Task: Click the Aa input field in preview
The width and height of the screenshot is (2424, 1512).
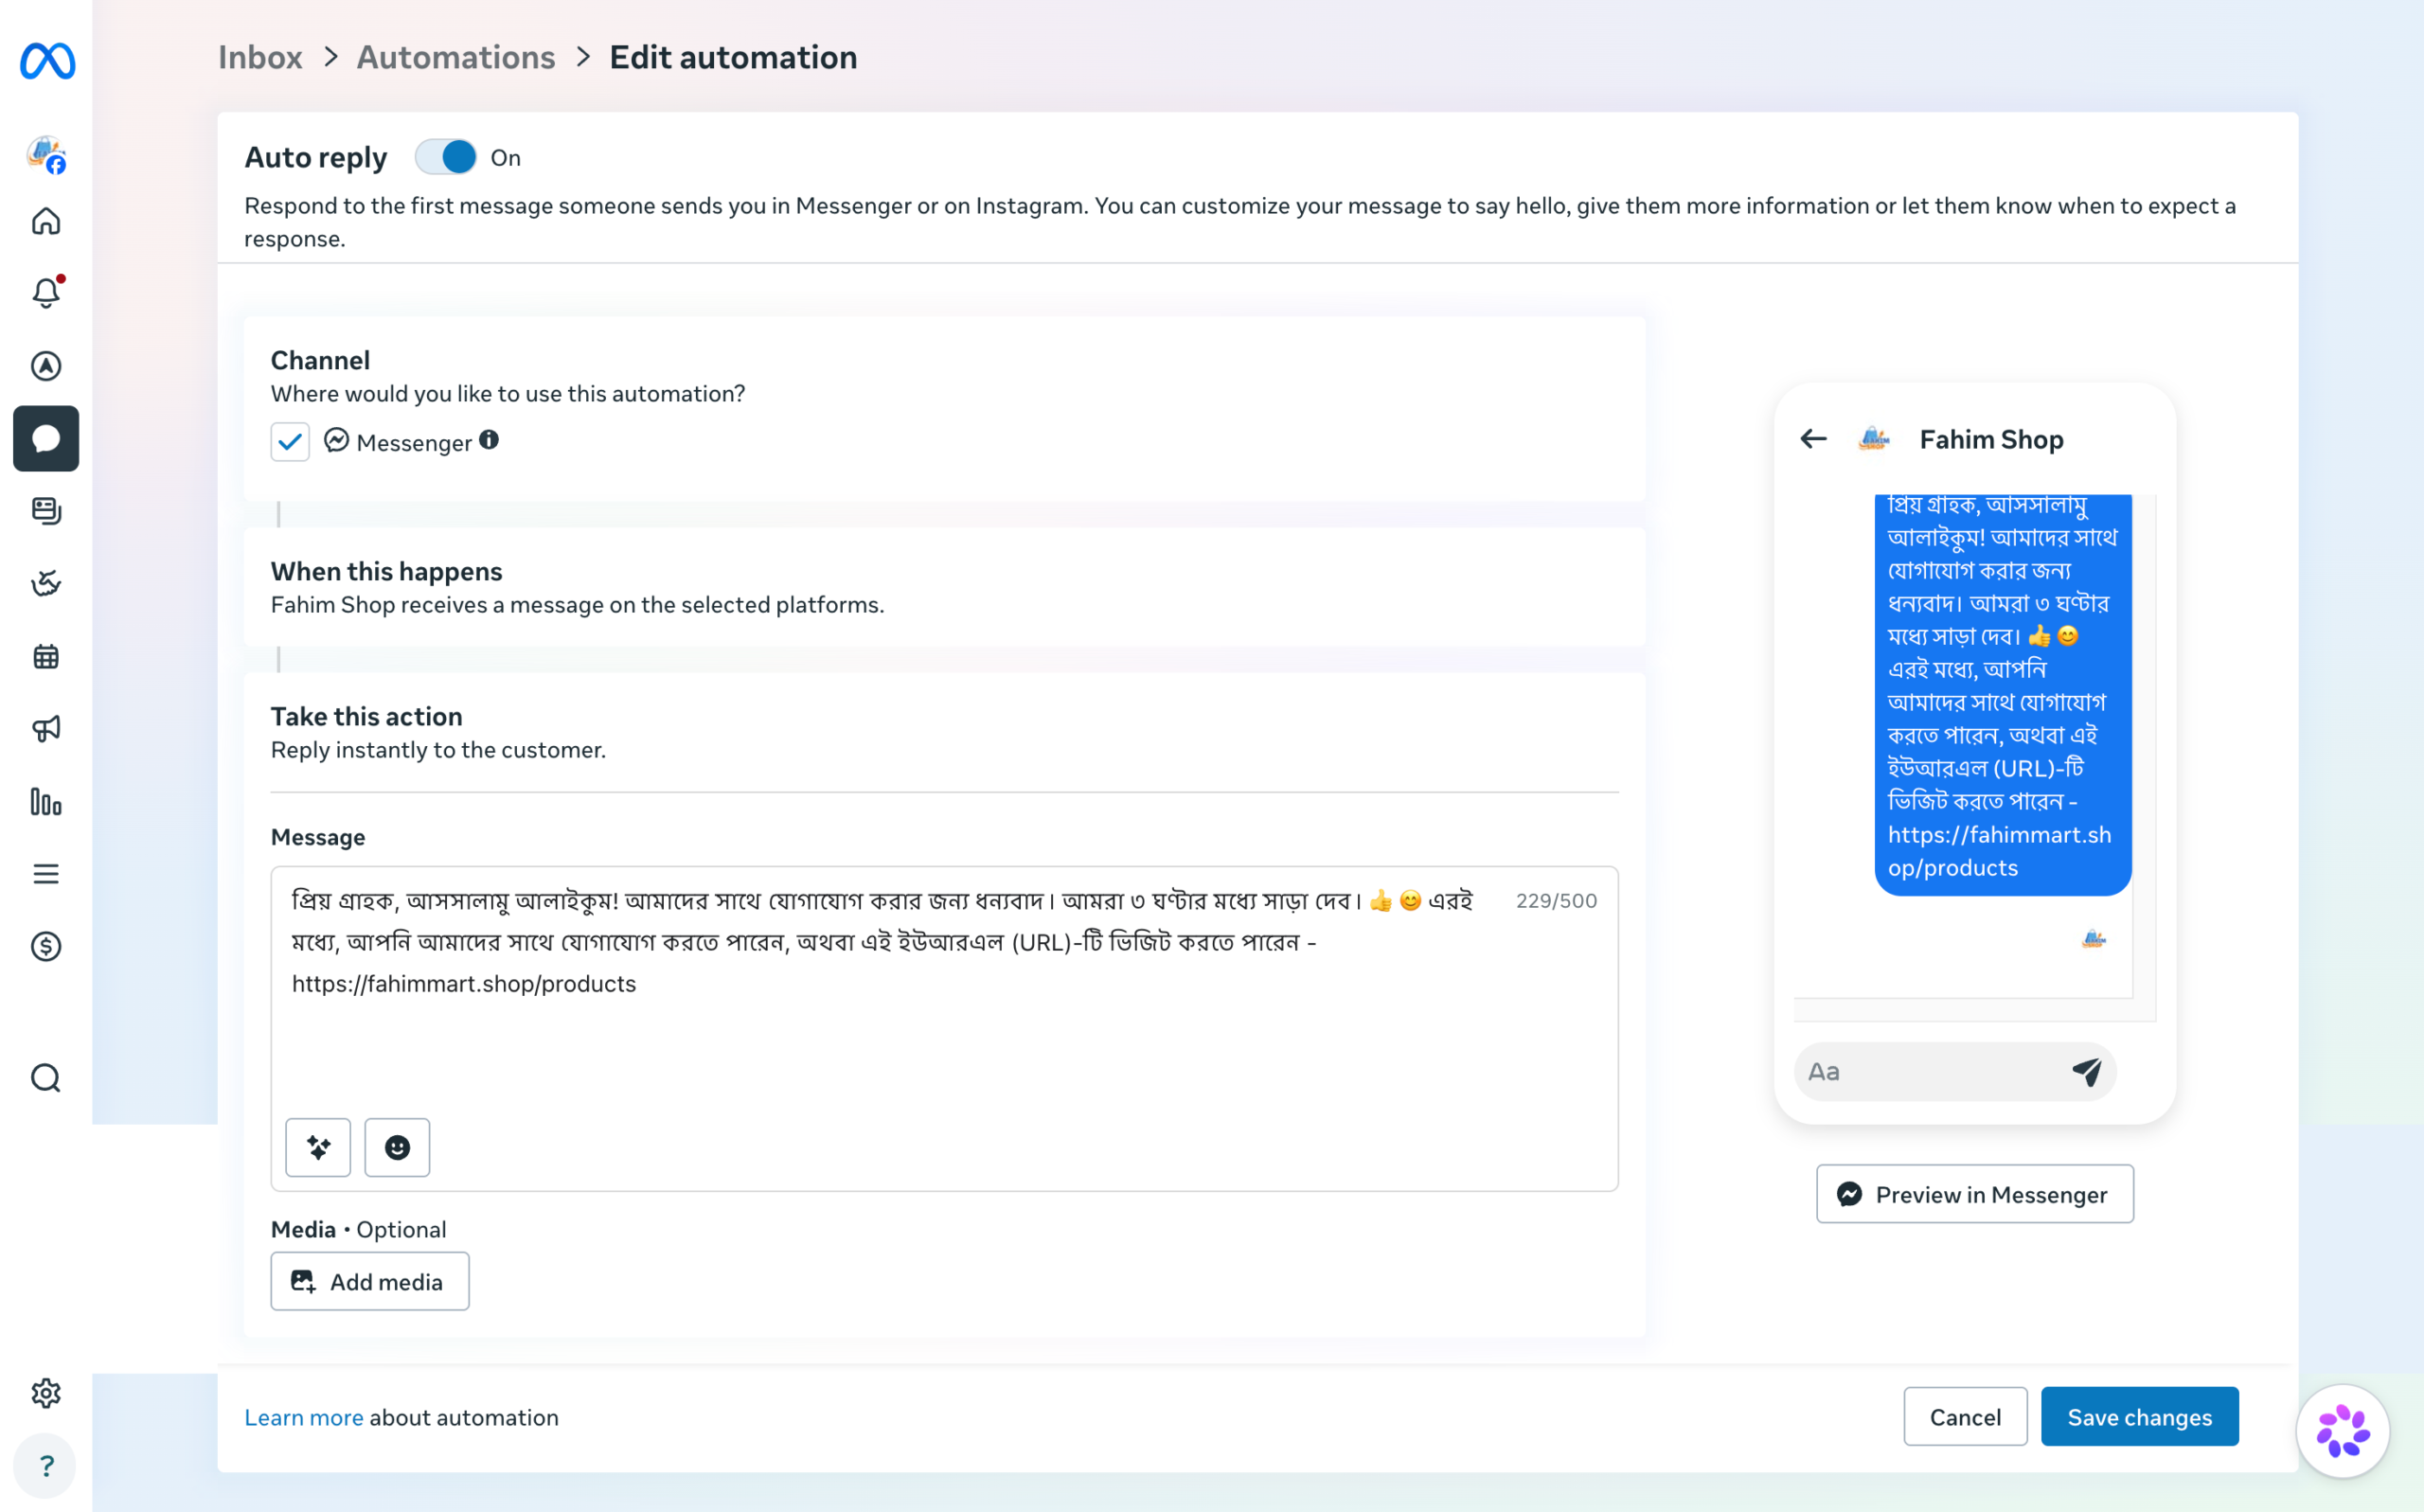Action: point(1955,1071)
